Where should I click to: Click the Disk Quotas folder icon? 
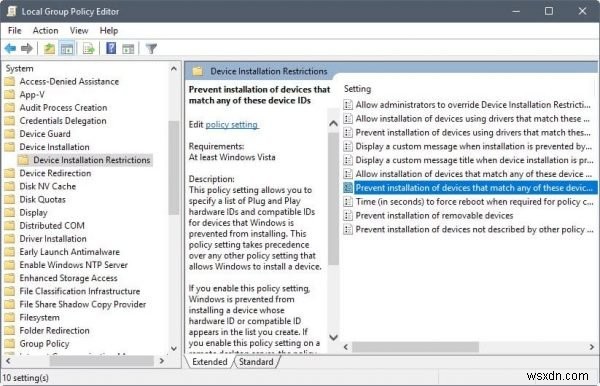click(10, 199)
